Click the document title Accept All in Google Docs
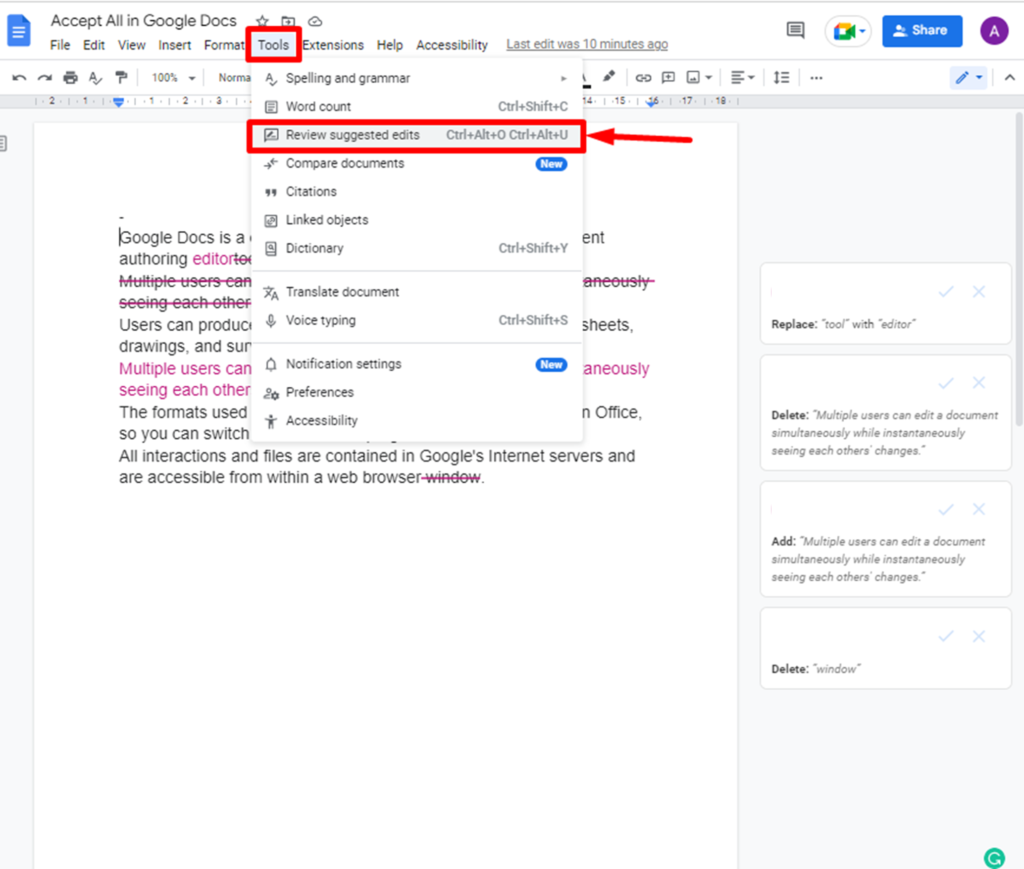 tap(144, 21)
